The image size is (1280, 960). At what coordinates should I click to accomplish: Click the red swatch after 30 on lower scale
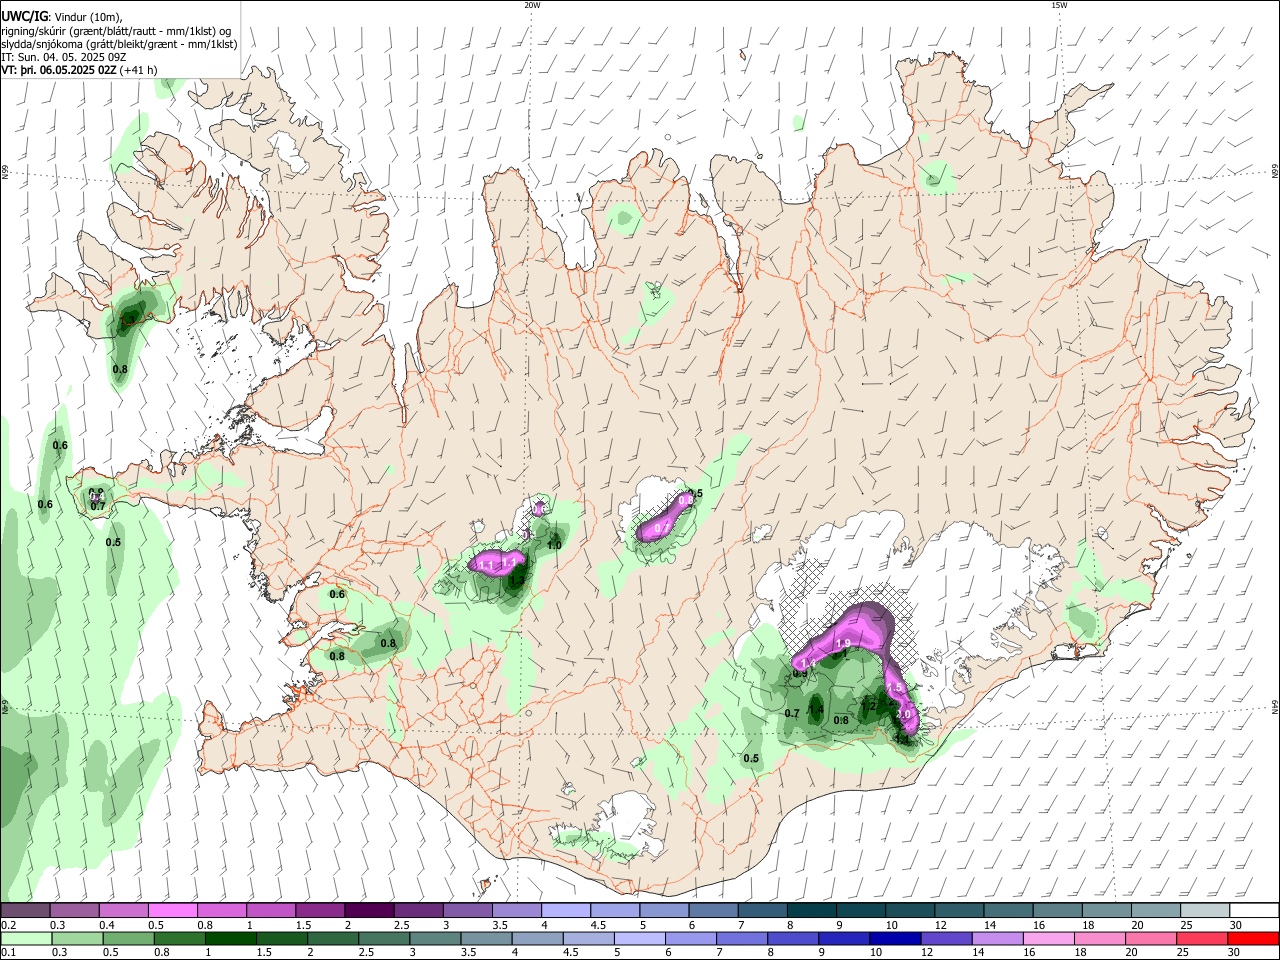coord(1254,938)
